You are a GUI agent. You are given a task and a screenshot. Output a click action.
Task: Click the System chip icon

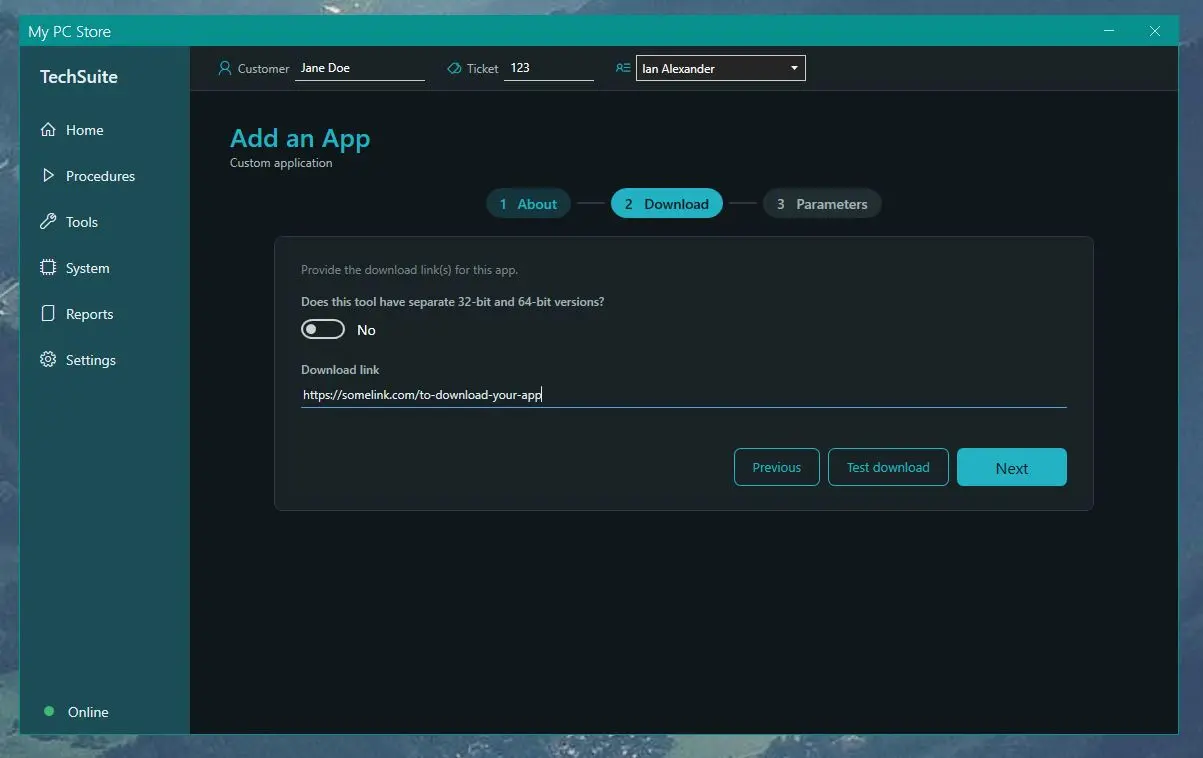[47, 268]
